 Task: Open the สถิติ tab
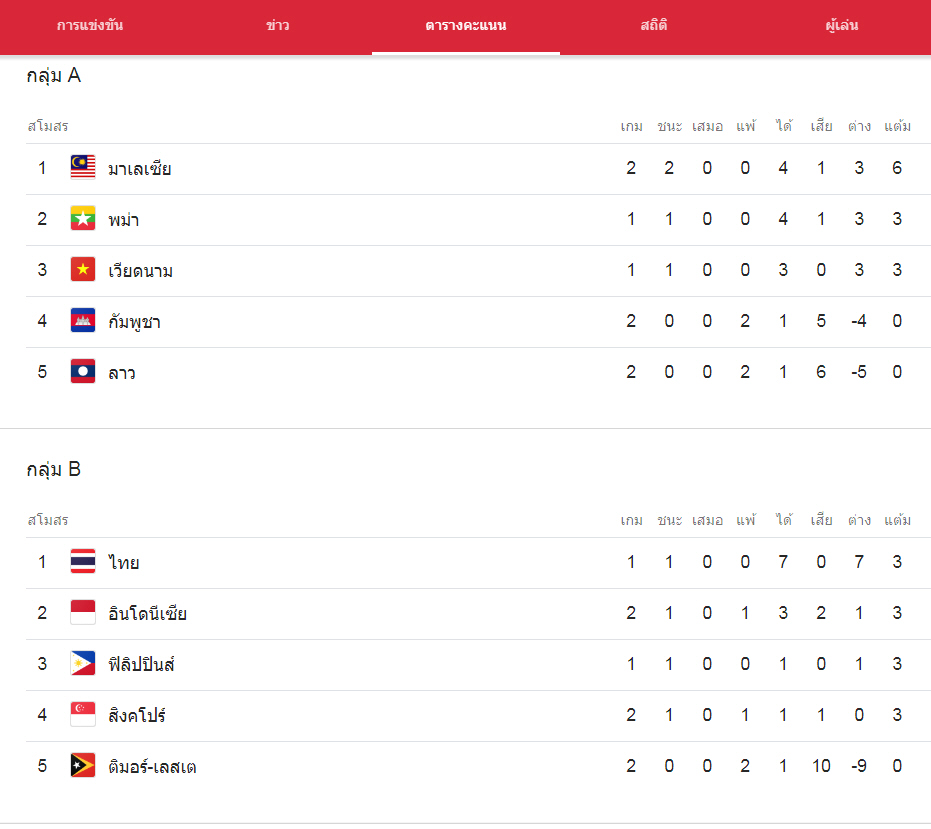click(654, 26)
